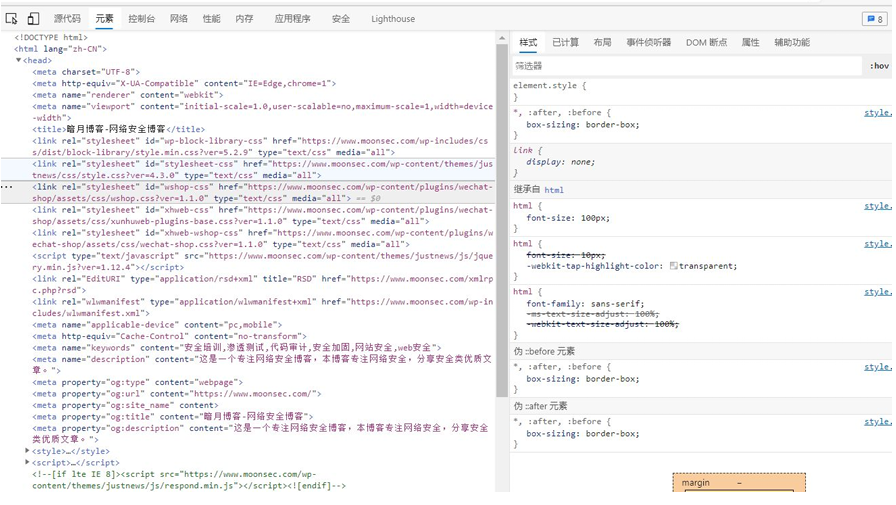Select the meta X-UA-Compatible node
The height and width of the screenshot is (505, 896).
(184, 83)
